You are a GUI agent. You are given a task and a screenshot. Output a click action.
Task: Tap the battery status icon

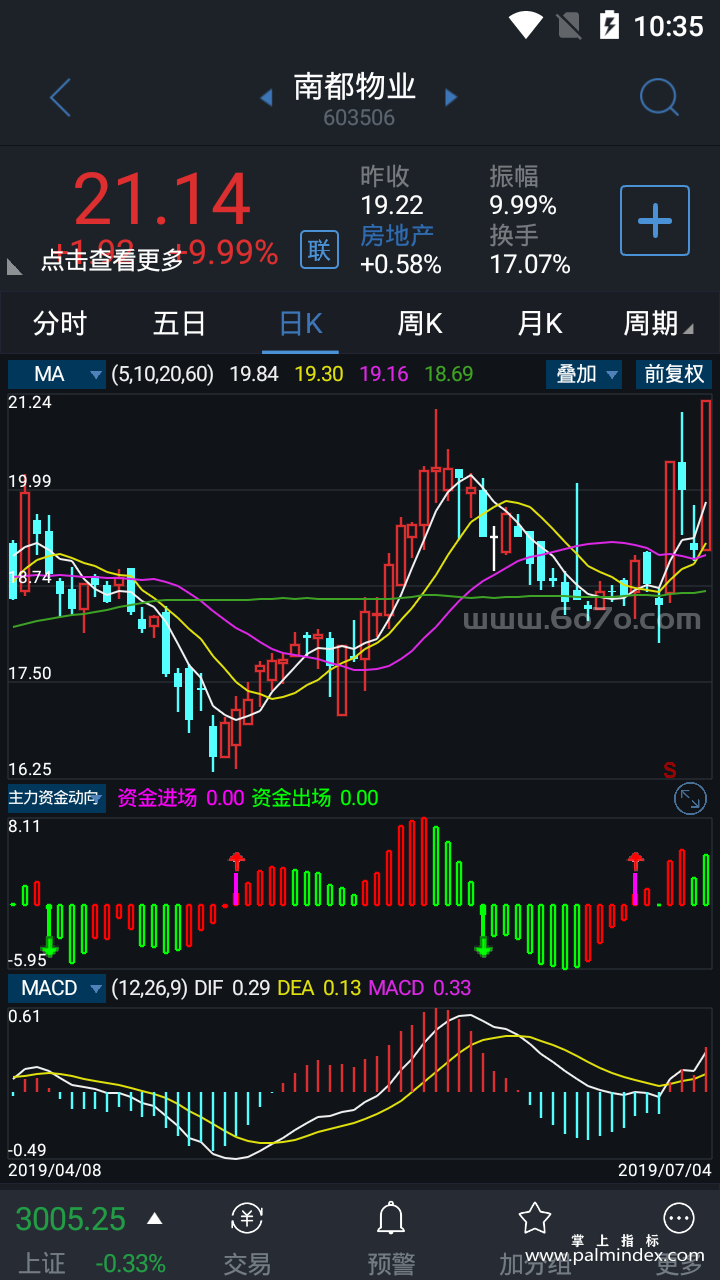click(609, 25)
